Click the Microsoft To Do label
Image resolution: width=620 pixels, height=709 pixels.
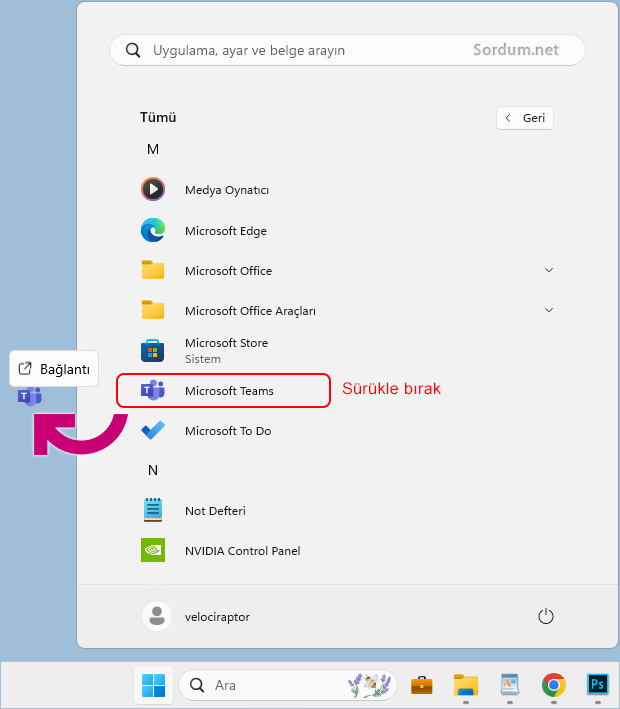tap(228, 431)
